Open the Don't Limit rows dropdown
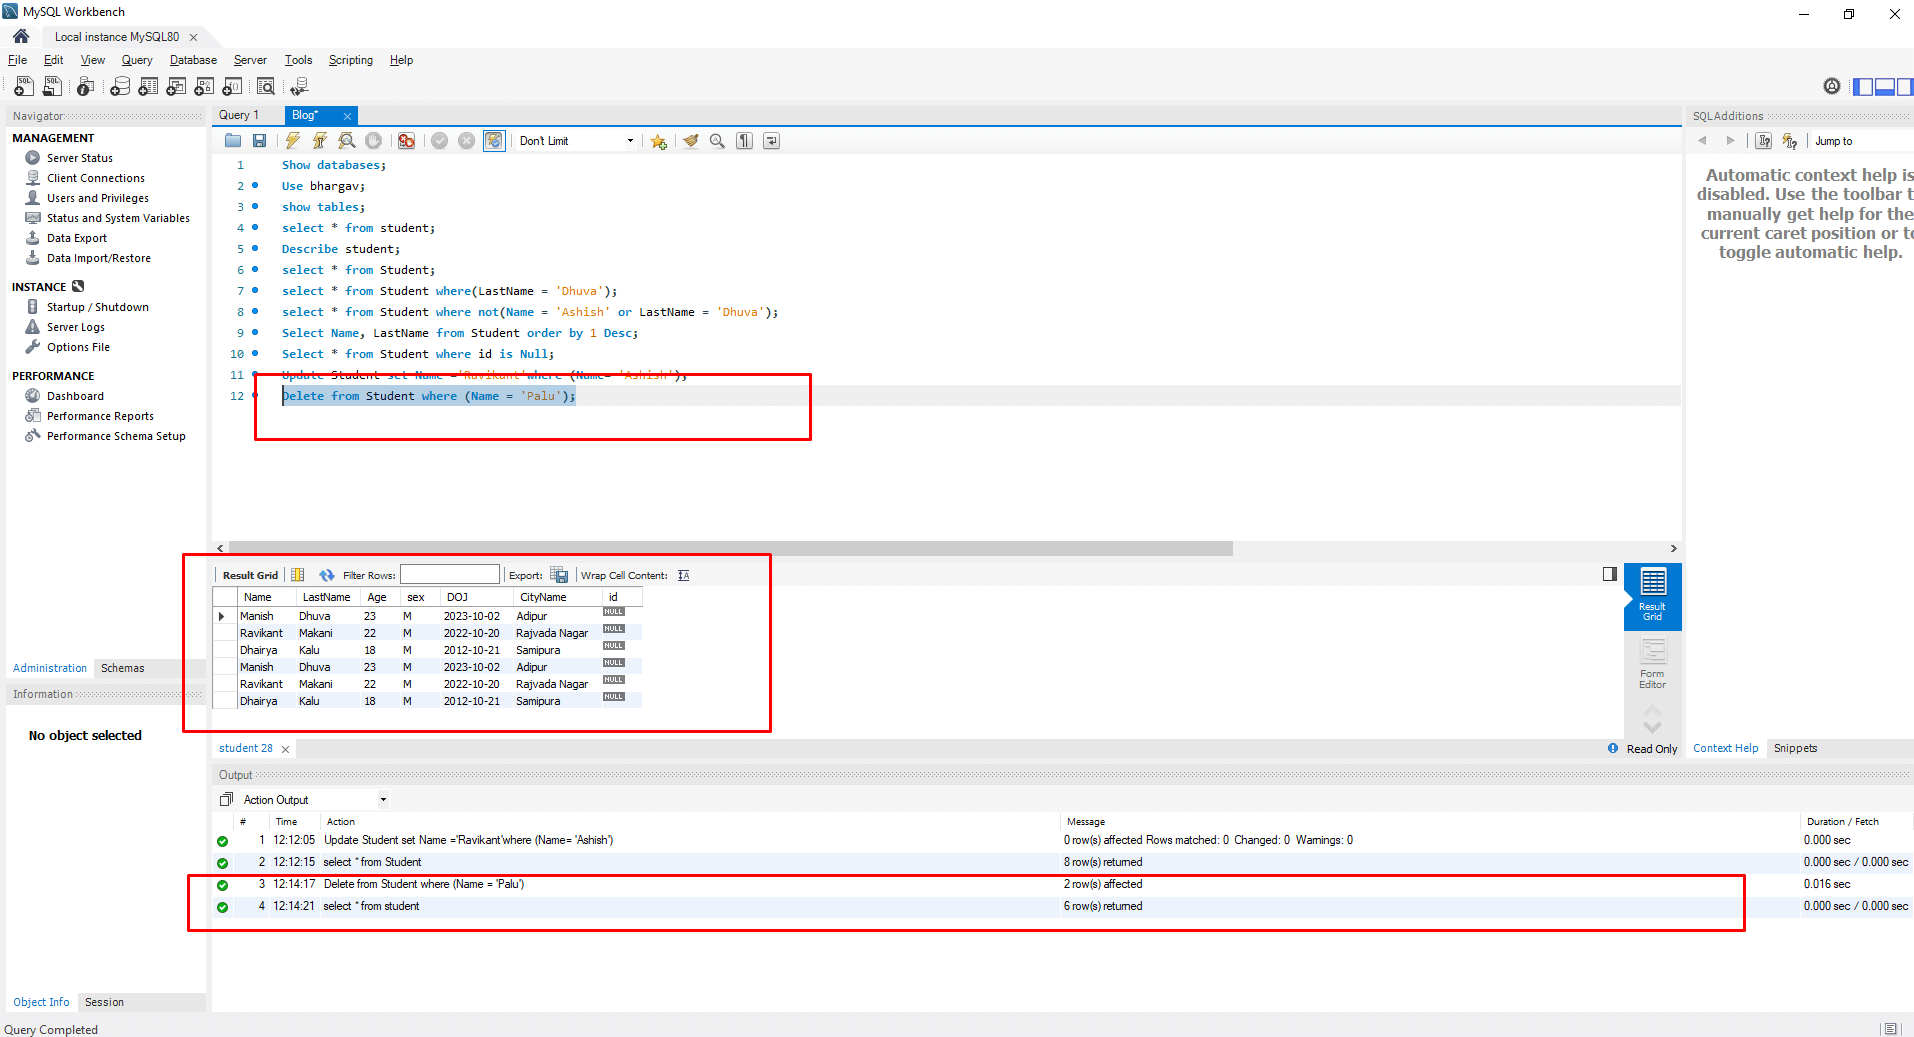 point(576,141)
